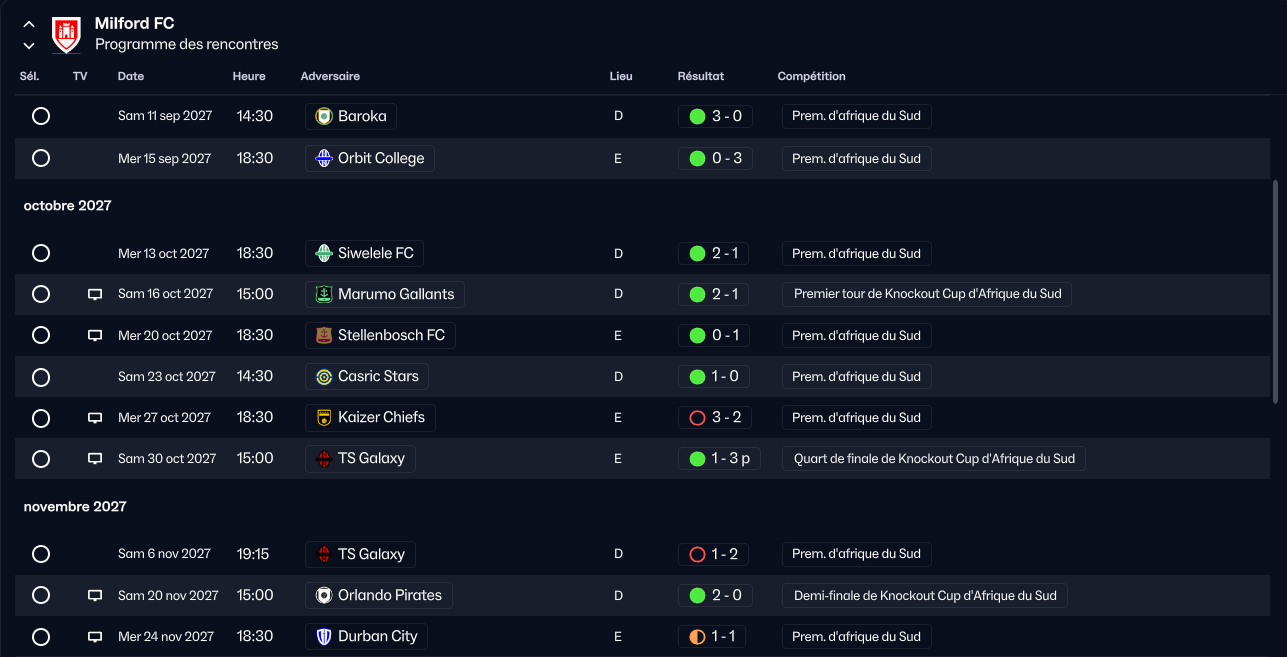Click the up chevron beside Milford FC
This screenshot has height=657, width=1287.
coord(29,24)
